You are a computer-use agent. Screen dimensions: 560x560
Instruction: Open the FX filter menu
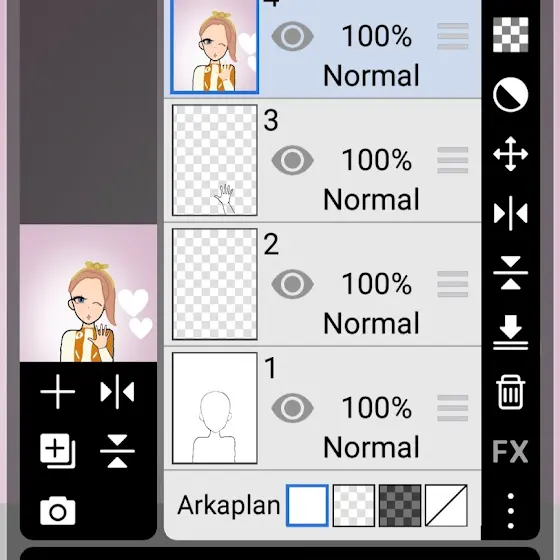pos(510,451)
